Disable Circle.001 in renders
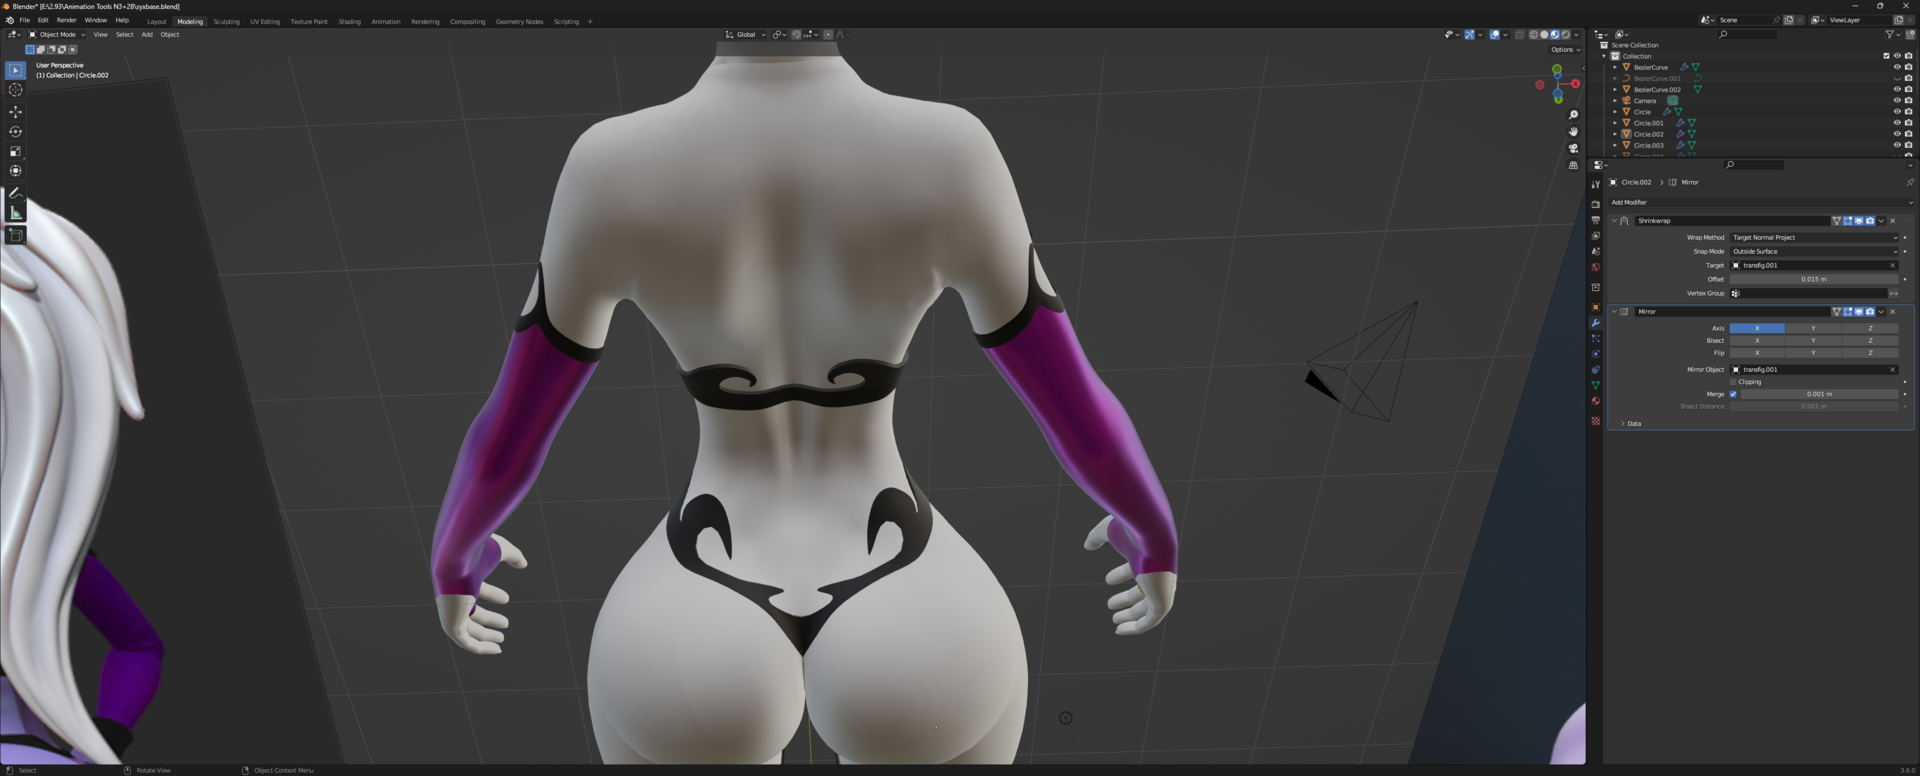The image size is (1920, 776). tap(1908, 123)
